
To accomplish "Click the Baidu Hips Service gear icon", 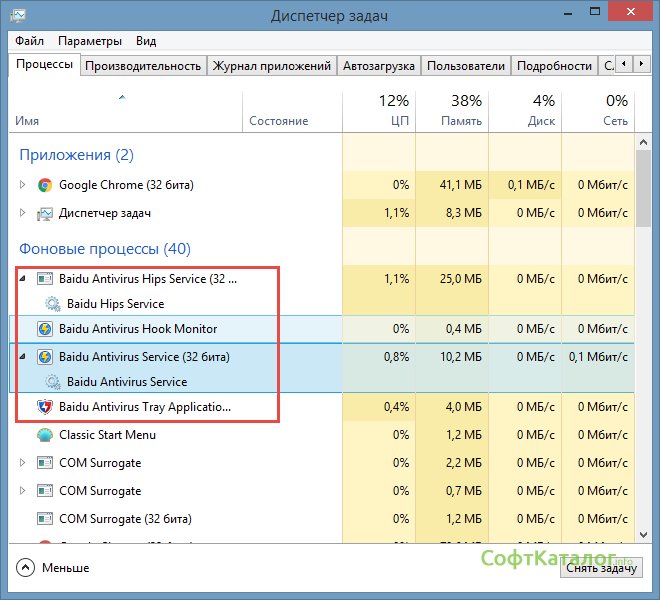I will (52, 304).
